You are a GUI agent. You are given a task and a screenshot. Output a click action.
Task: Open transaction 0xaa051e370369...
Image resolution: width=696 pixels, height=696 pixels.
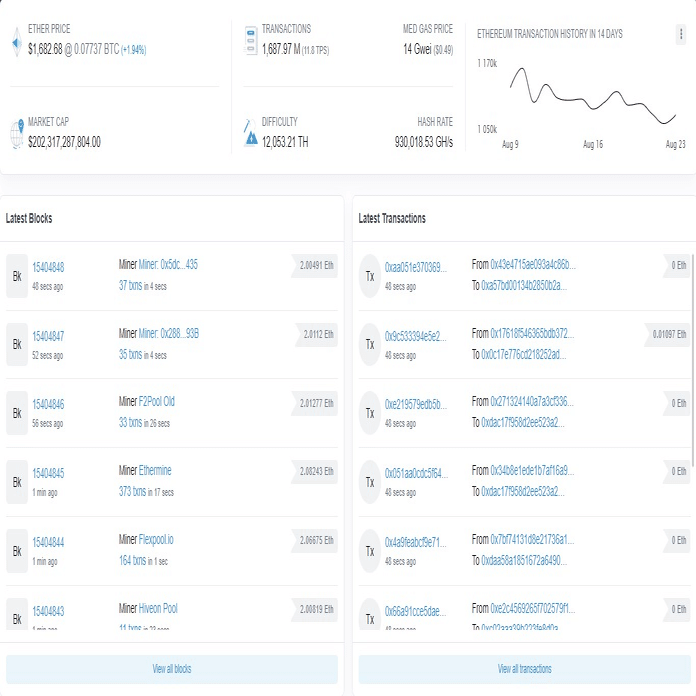click(415, 267)
